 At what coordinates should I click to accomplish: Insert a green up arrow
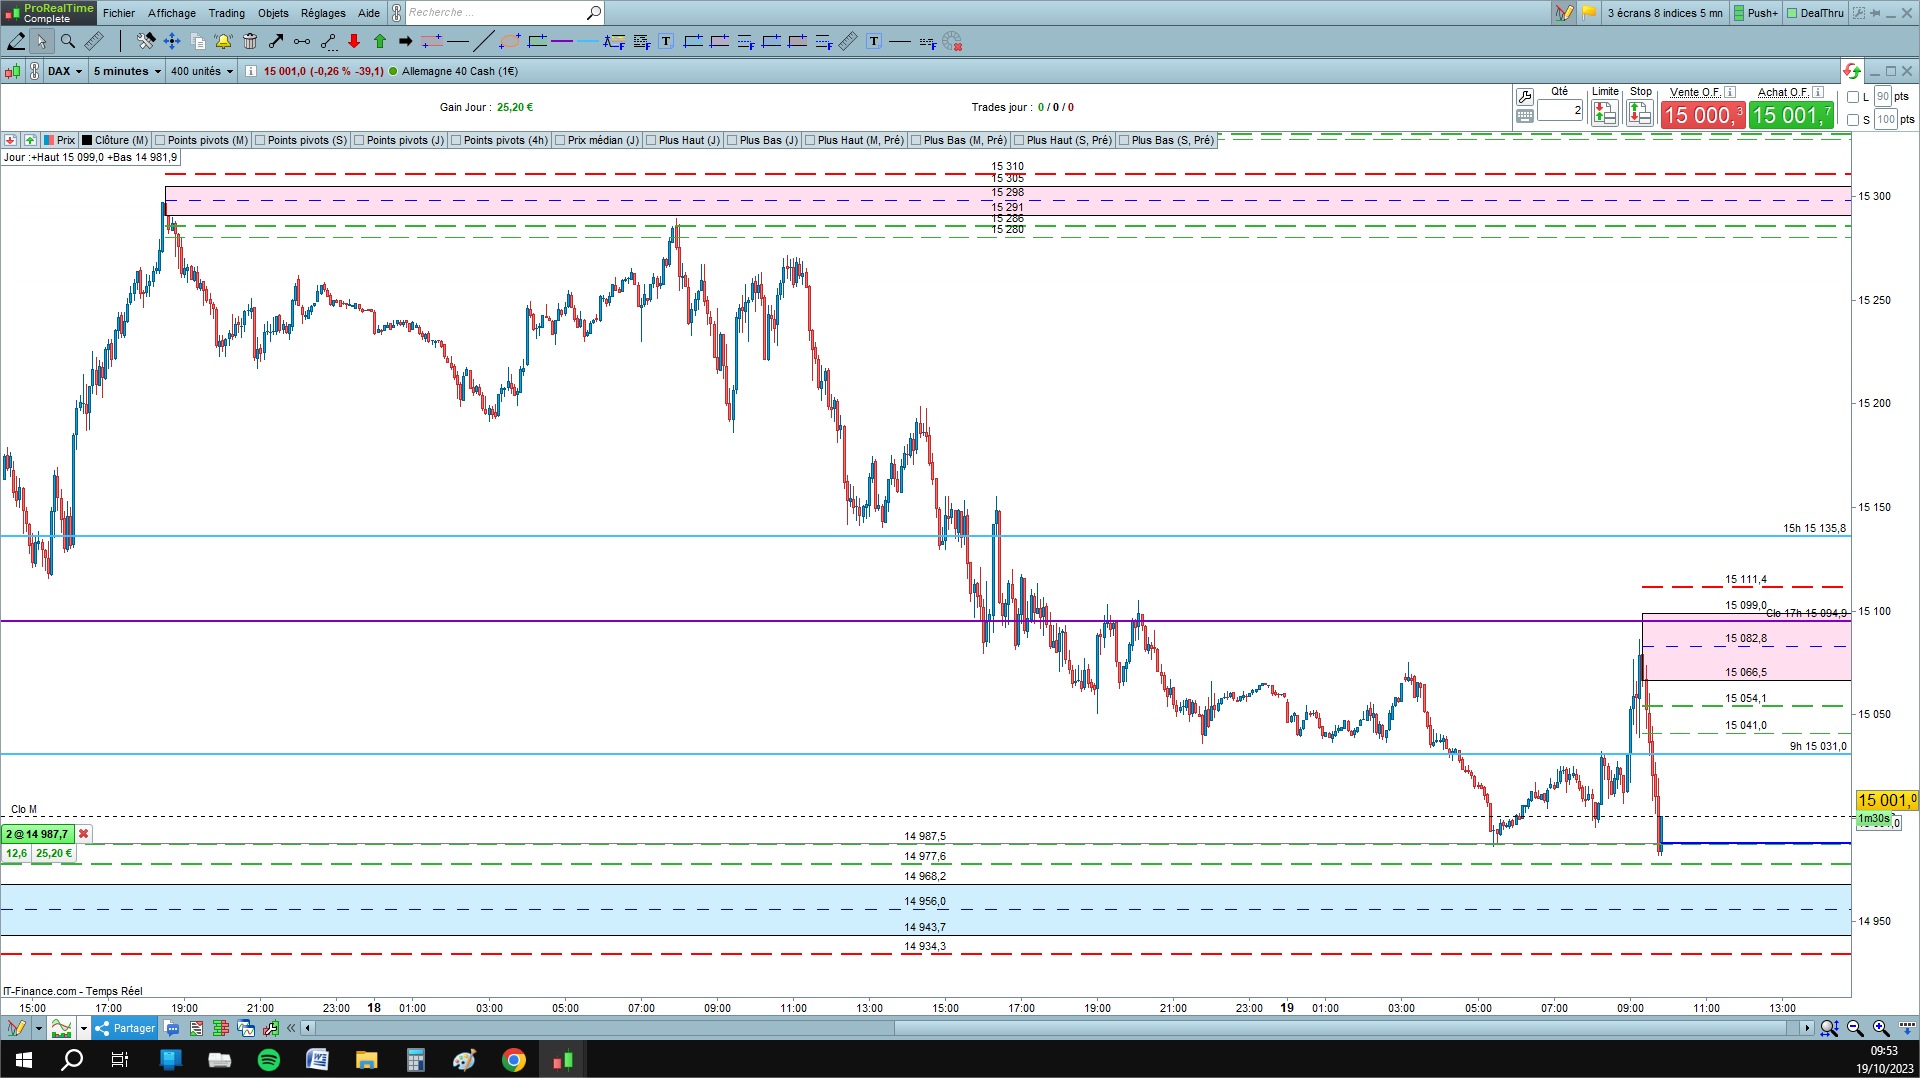coord(380,41)
